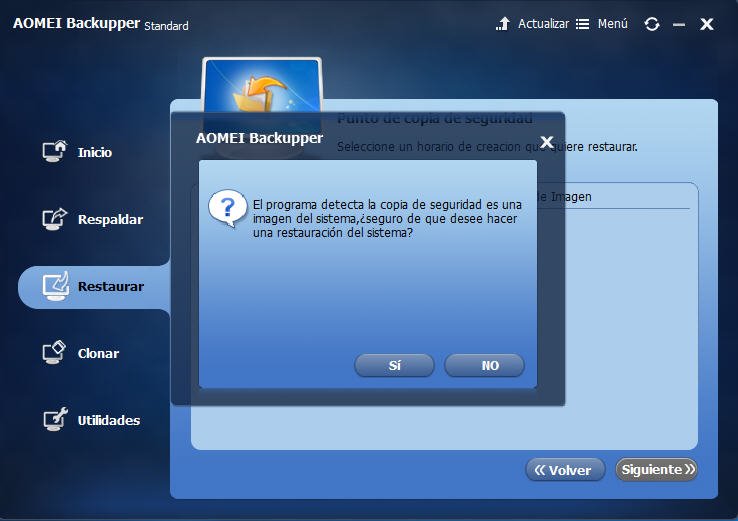Click the Clonar clone icon
This screenshot has width=738, height=521.
click(55, 353)
